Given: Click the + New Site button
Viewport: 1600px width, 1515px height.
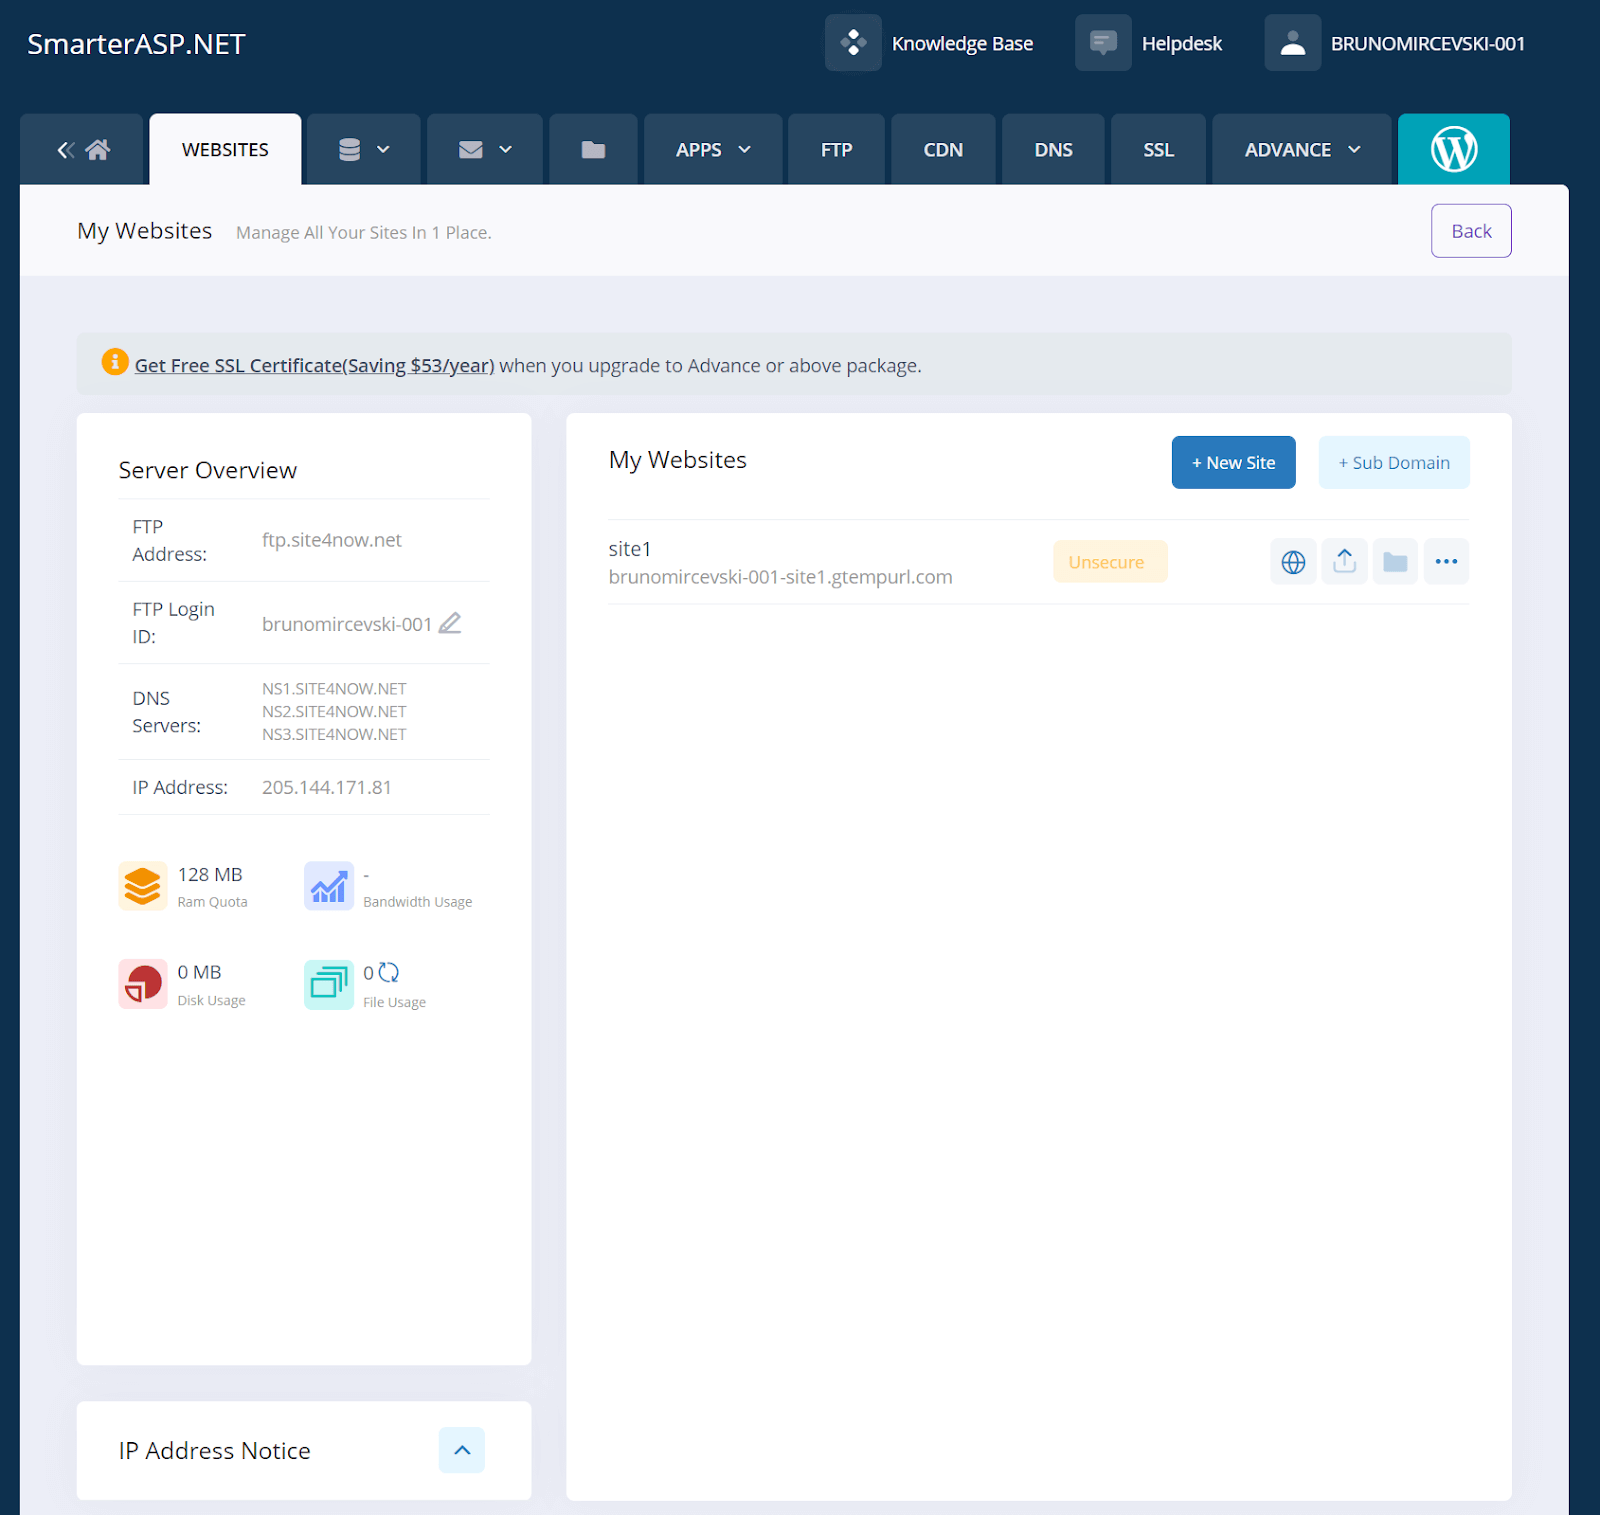Looking at the screenshot, I should [x=1233, y=463].
